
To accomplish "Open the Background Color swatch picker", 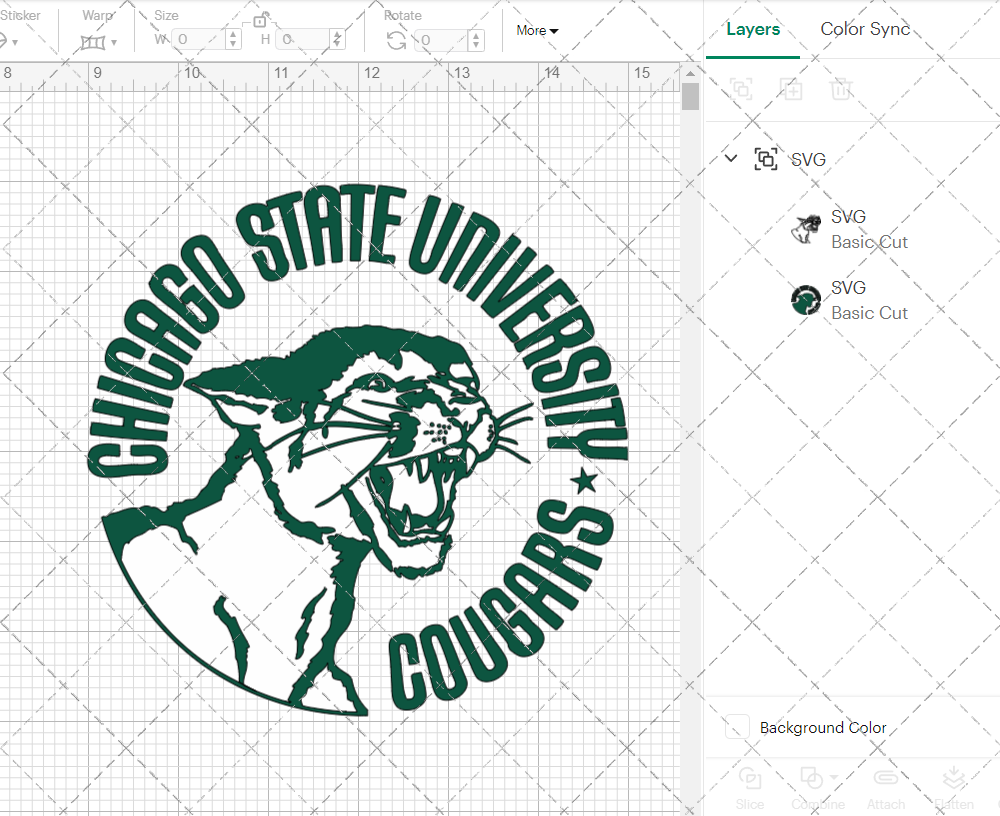I will click(x=736, y=727).
